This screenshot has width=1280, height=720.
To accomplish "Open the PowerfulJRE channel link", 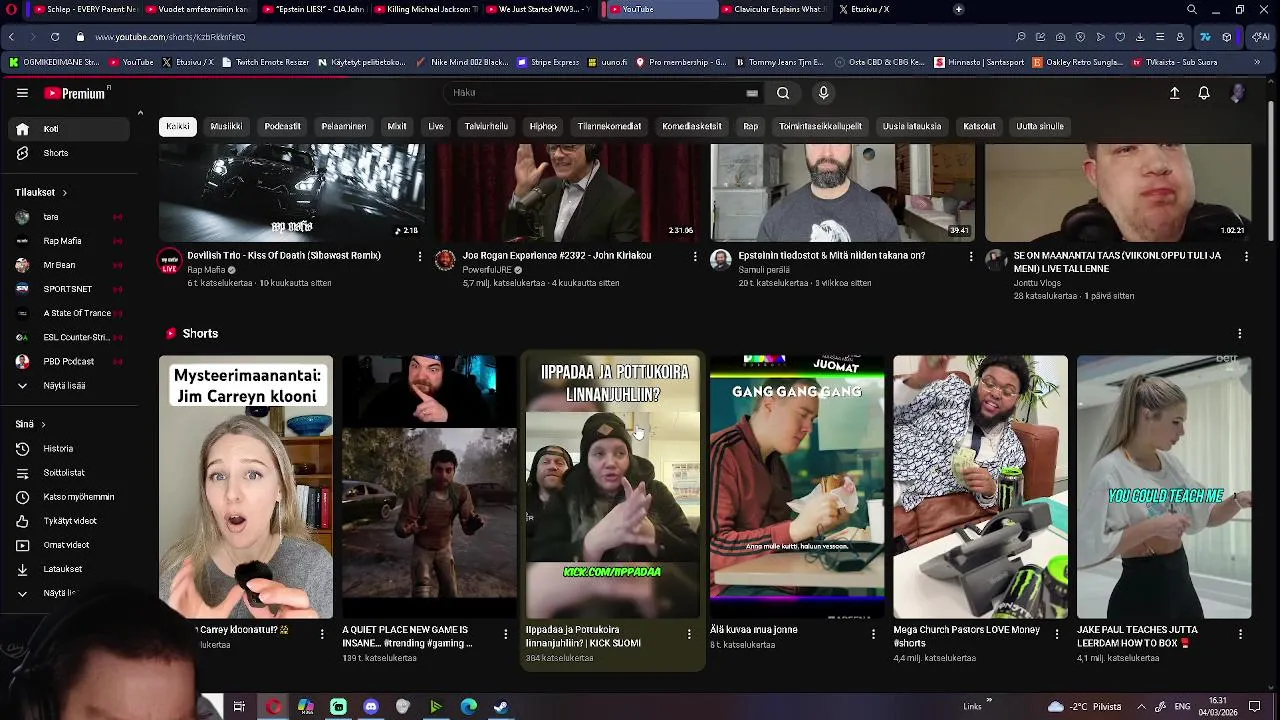I will tap(488, 270).
